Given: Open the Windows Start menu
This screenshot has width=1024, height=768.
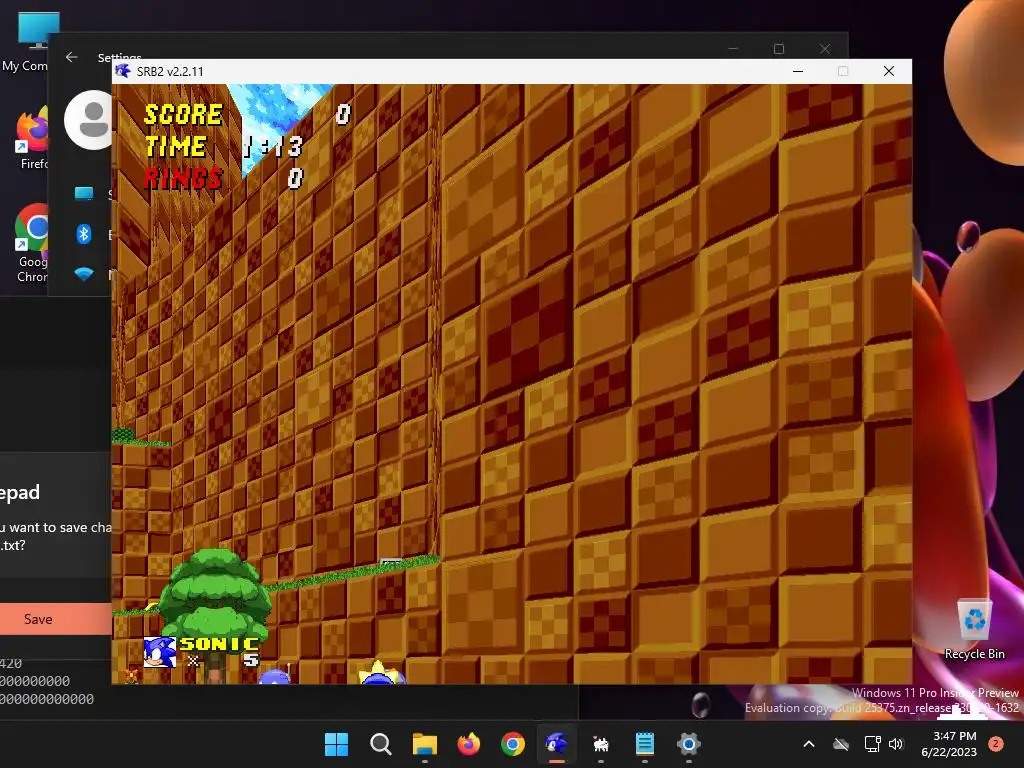Looking at the screenshot, I should pos(336,743).
